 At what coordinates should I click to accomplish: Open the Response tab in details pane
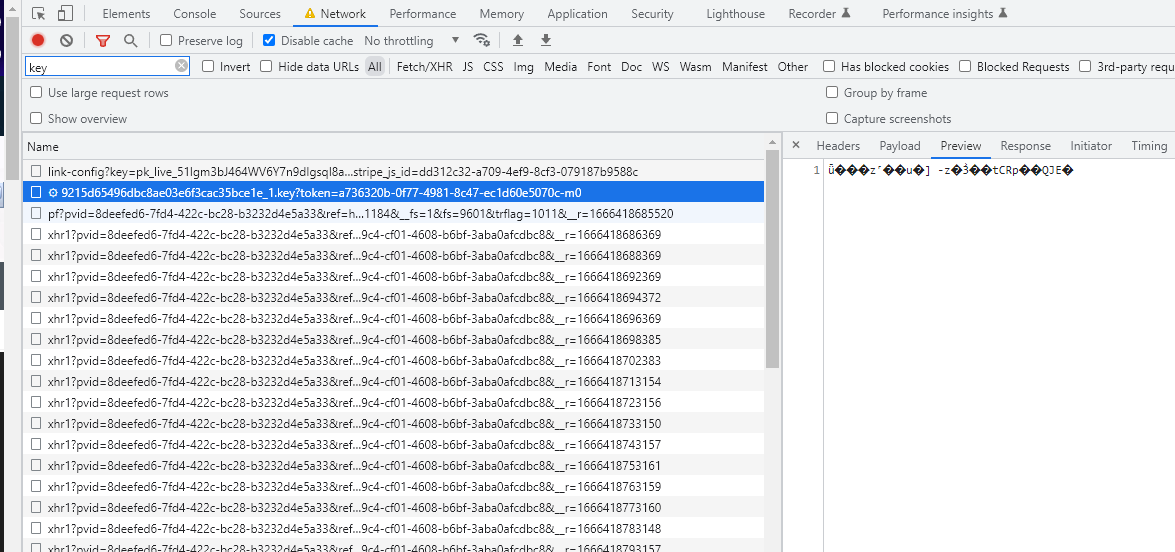1025,146
